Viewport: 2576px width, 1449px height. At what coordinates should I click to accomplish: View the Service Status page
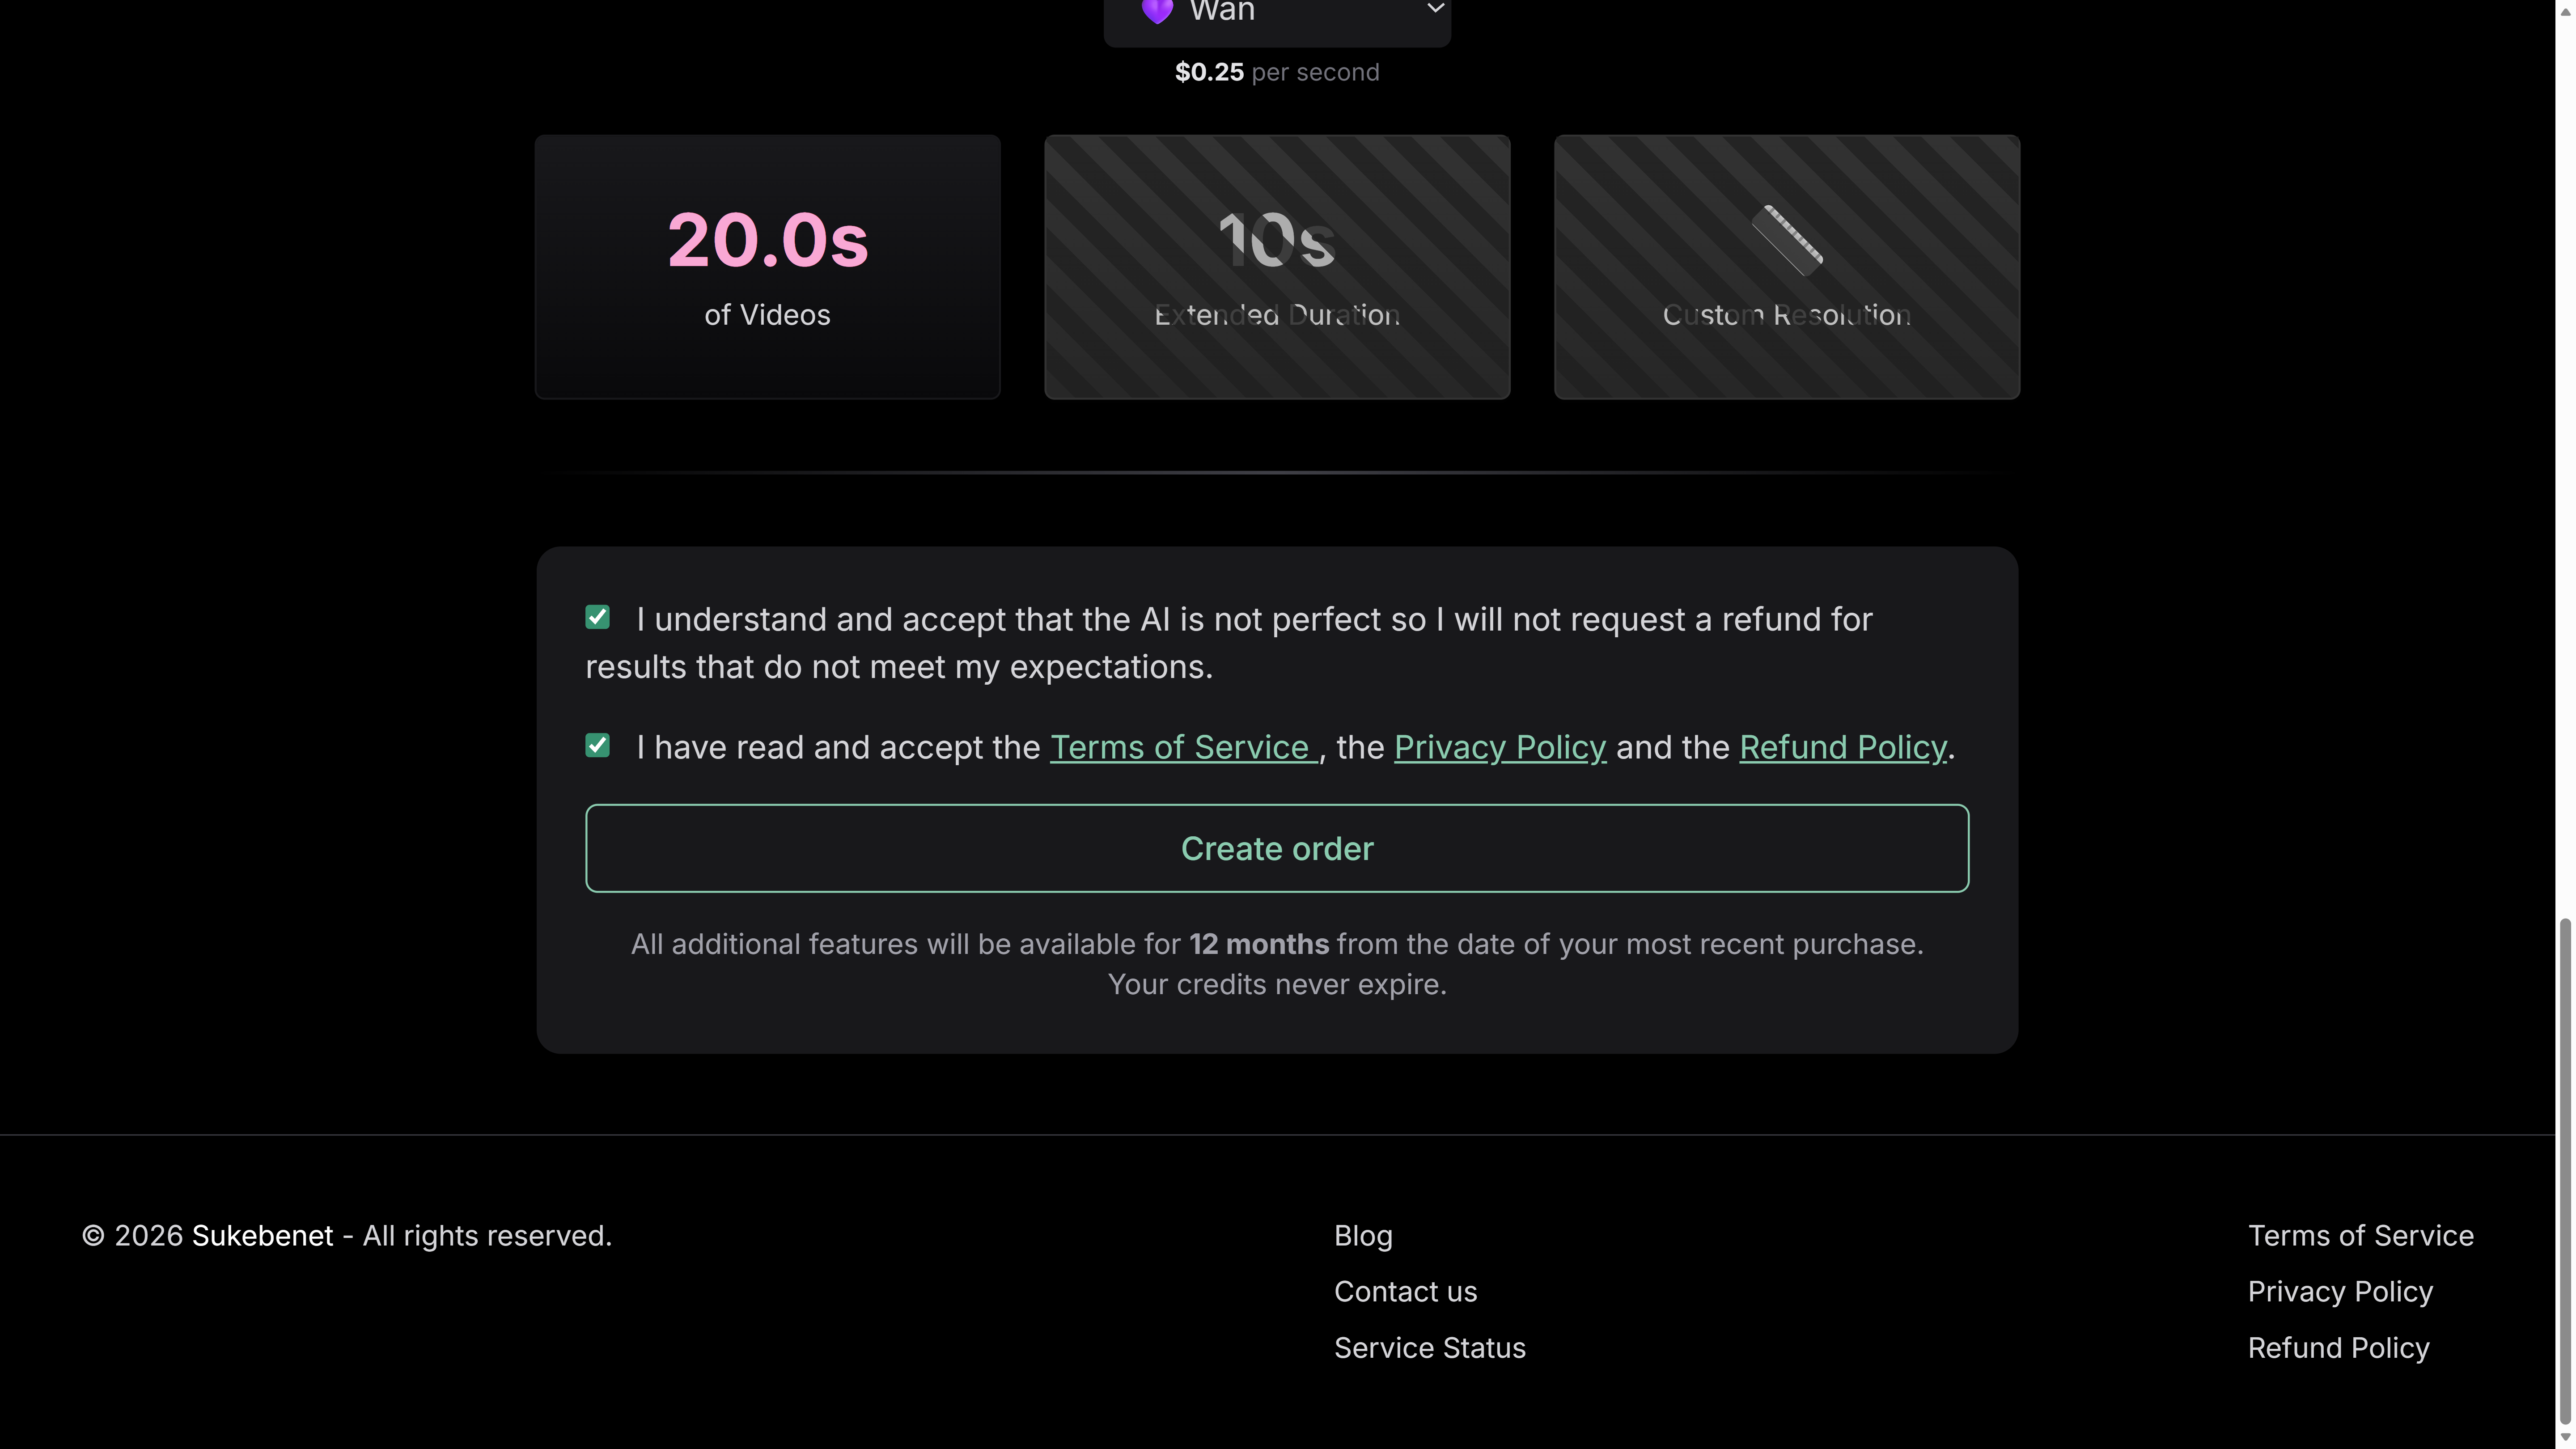click(x=1429, y=1348)
